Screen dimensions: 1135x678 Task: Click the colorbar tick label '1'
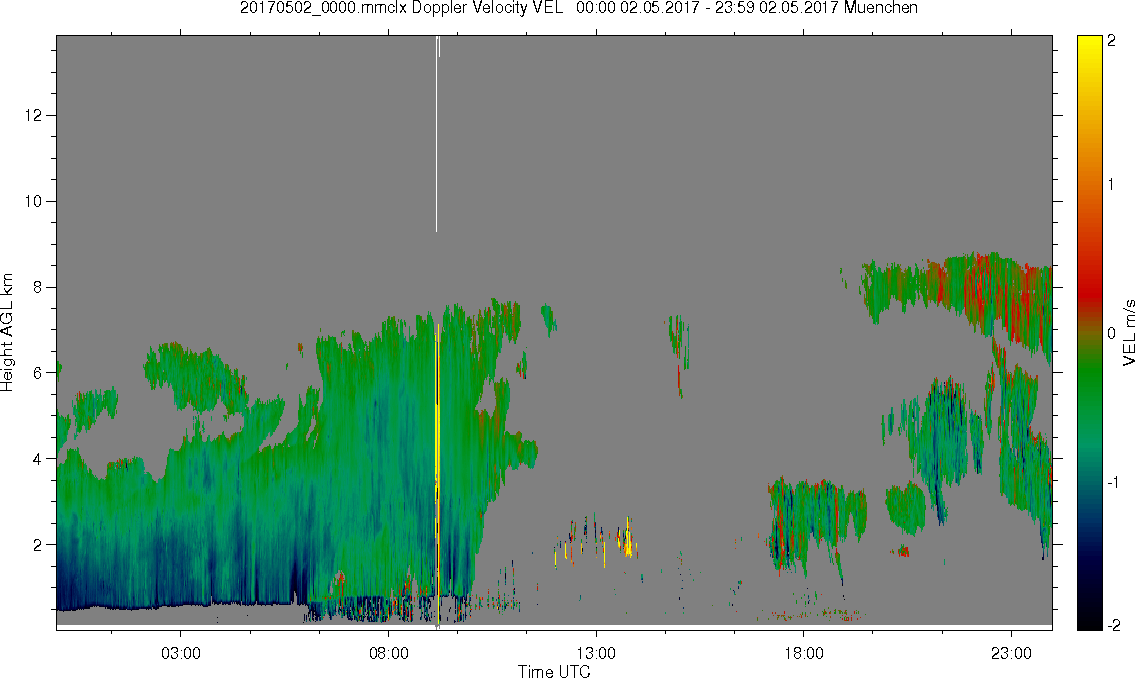[x=1111, y=185]
